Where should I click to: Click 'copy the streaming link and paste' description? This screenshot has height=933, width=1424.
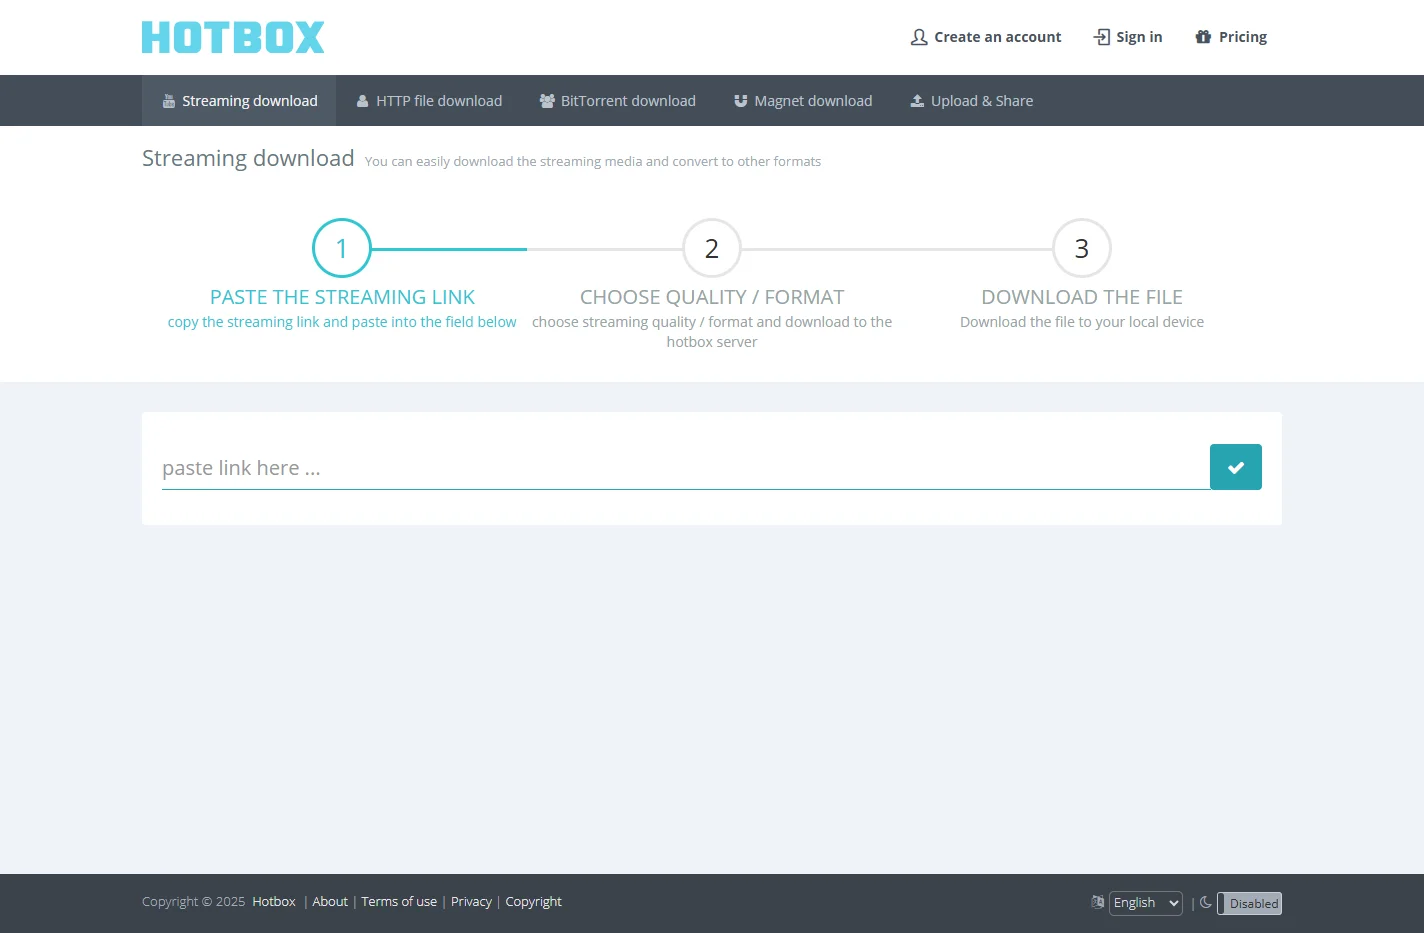pyautogui.click(x=342, y=322)
